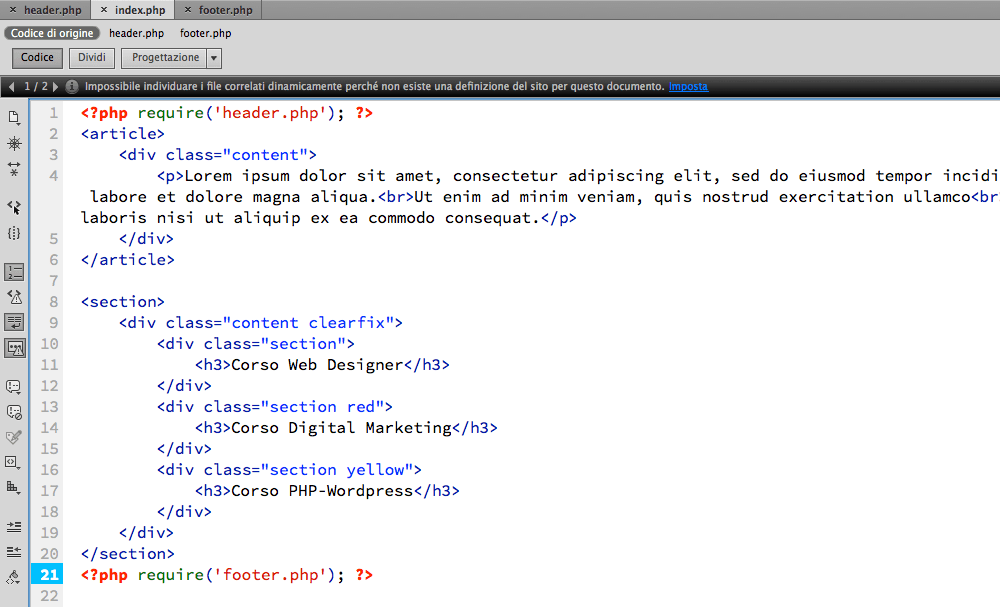Click the Select Parent Tag icon
The width and height of the screenshot is (1000, 607).
(x=14, y=207)
